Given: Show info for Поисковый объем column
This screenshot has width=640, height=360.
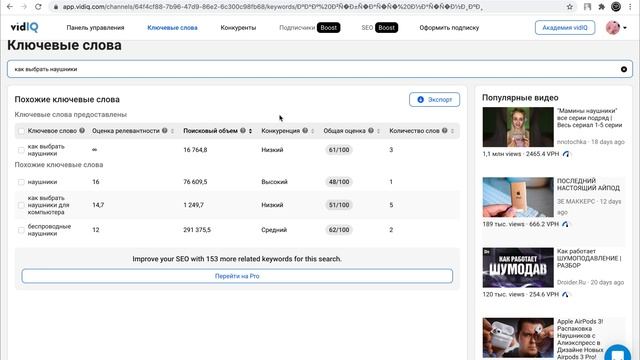Looking at the screenshot, I should pos(243,131).
